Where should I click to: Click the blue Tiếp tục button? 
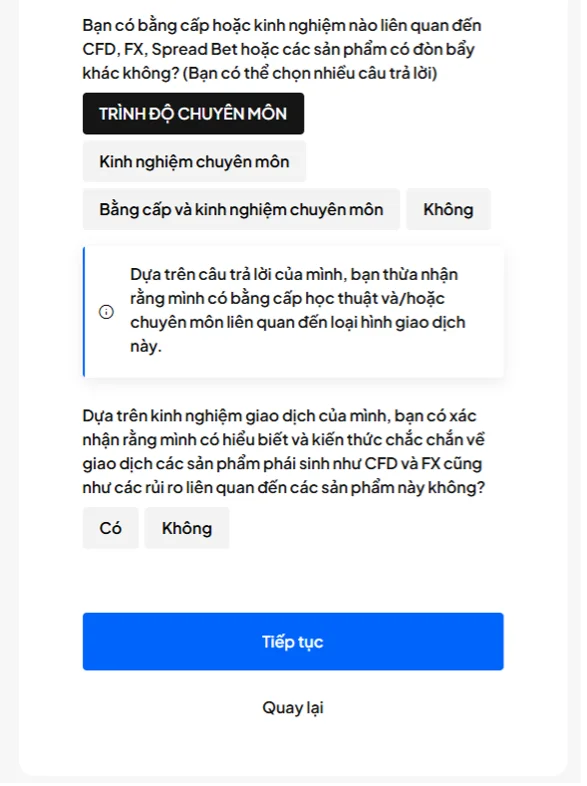click(293, 642)
